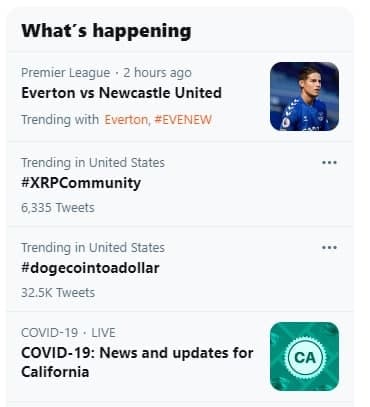This screenshot has height=407, width=370.
Task: Open the green CA badge thumbnail
Action: [x=304, y=356]
